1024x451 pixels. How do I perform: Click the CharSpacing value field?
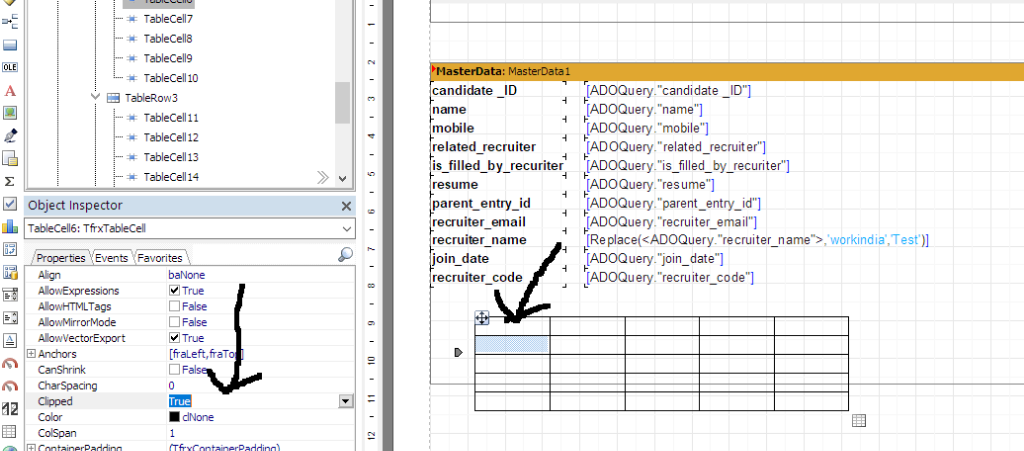coord(261,386)
